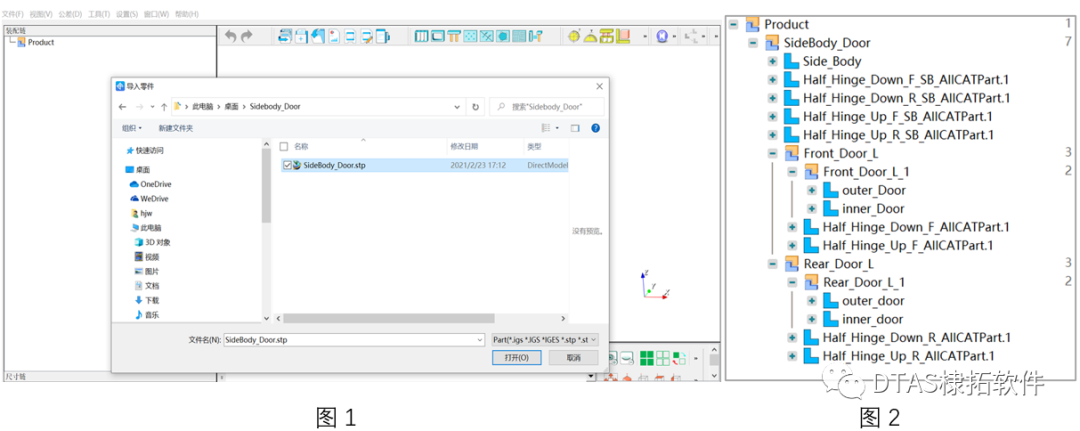Click the Undo arrow in the toolbar
The height and width of the screenshot is (431, 1080).
(x=231, y=36)
